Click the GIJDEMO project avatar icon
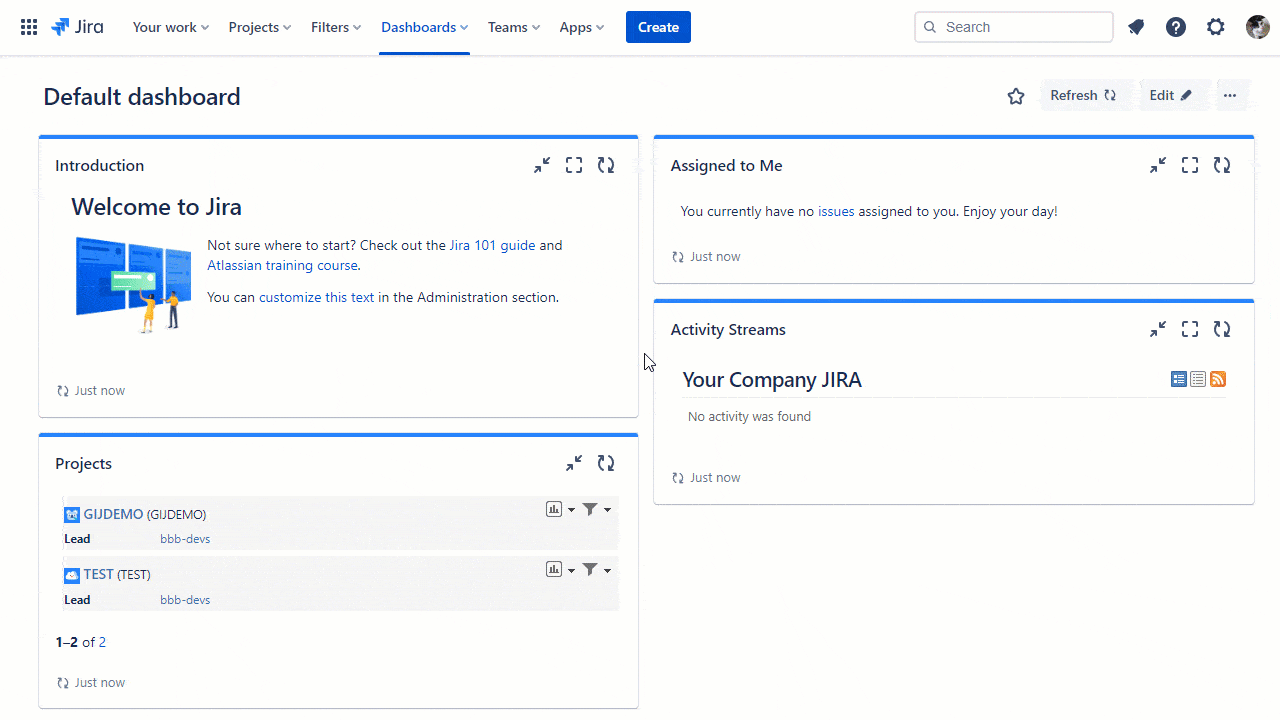 (72, 515)
